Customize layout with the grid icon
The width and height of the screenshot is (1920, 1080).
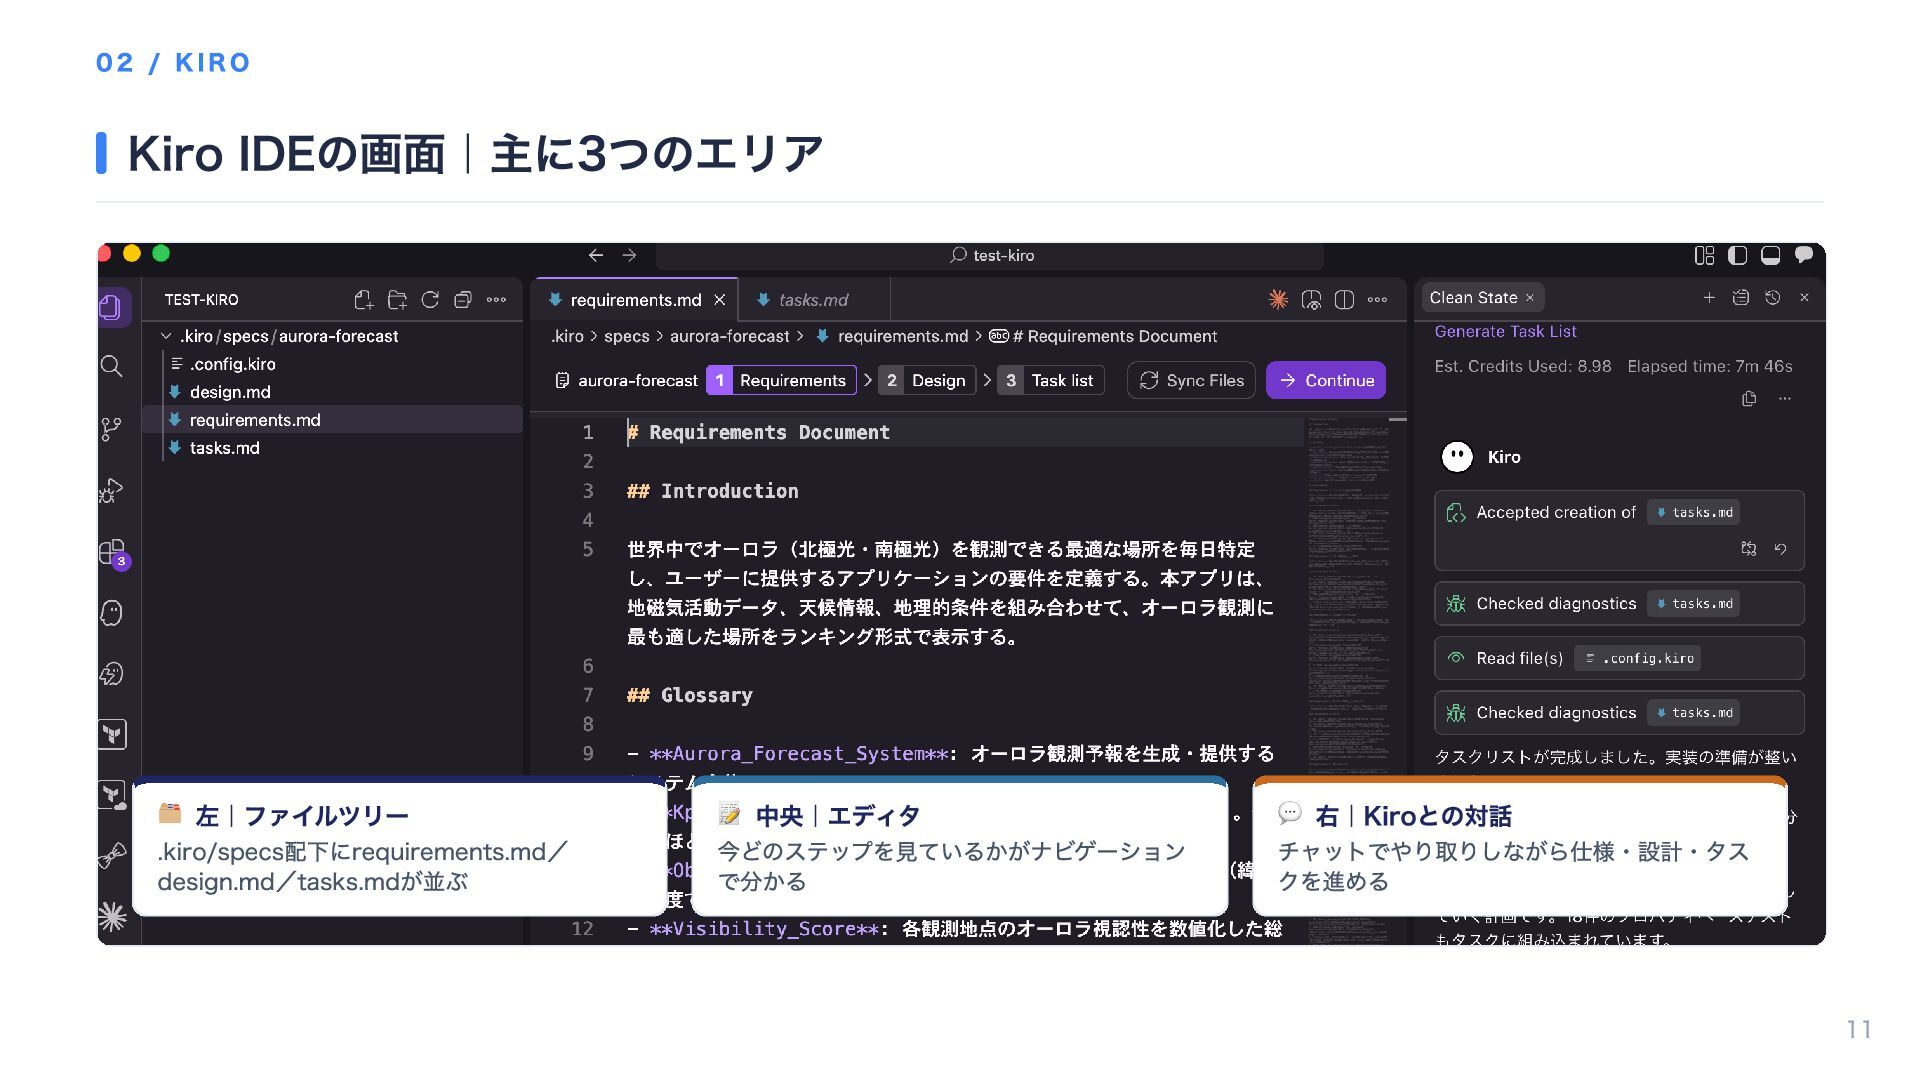(x=1705, y=255)
